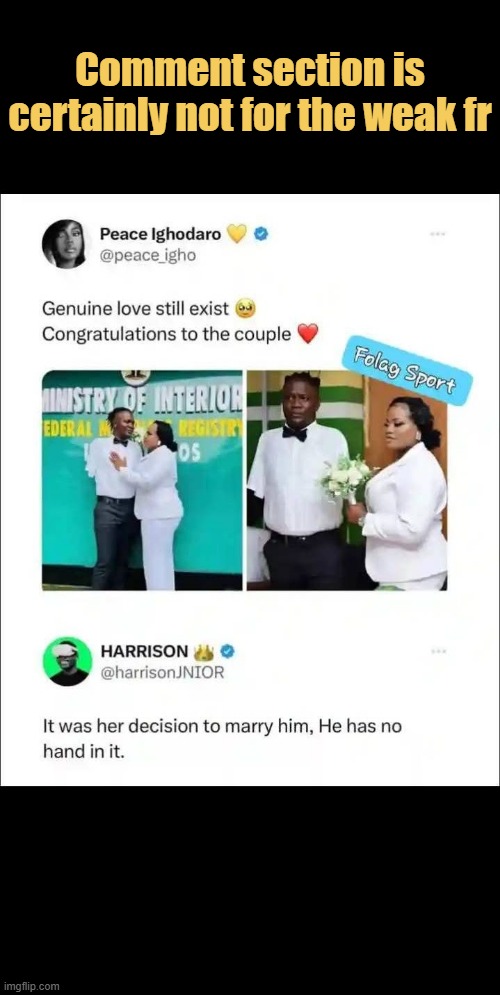
Task: Click the red heart emoji after 'couple'
Action: (308, 333)
